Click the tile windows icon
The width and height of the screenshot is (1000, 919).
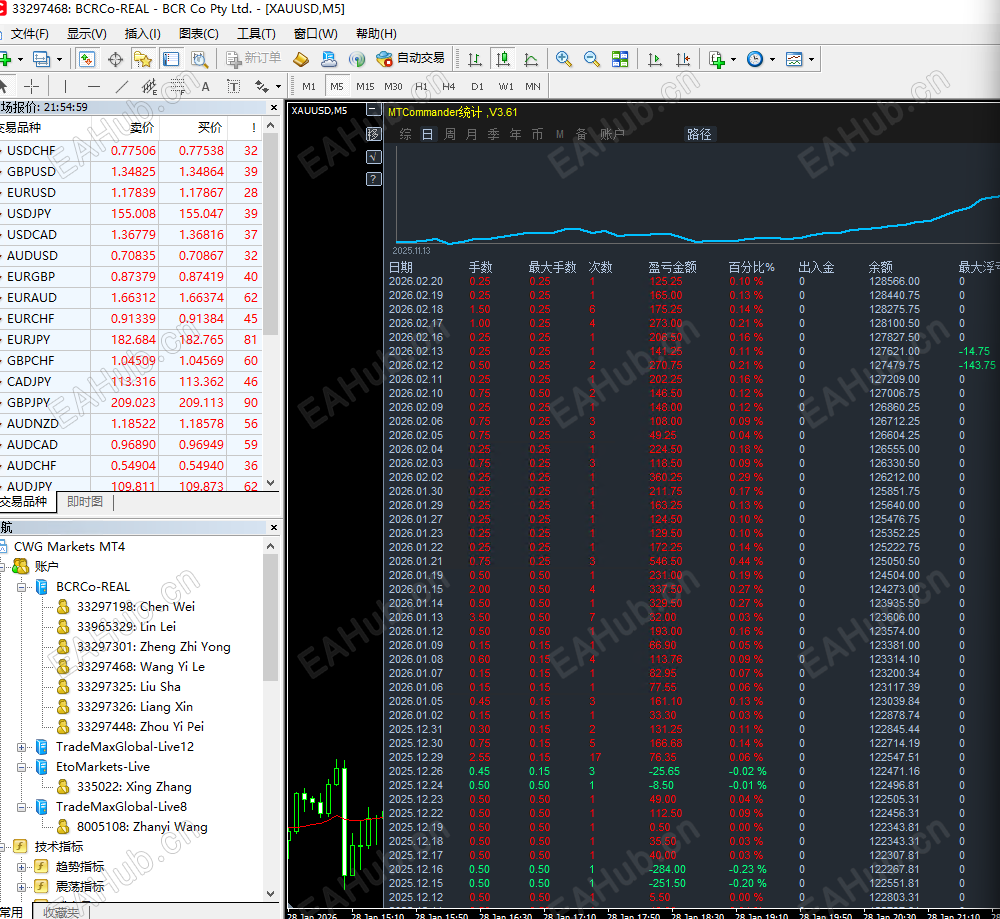620,59
